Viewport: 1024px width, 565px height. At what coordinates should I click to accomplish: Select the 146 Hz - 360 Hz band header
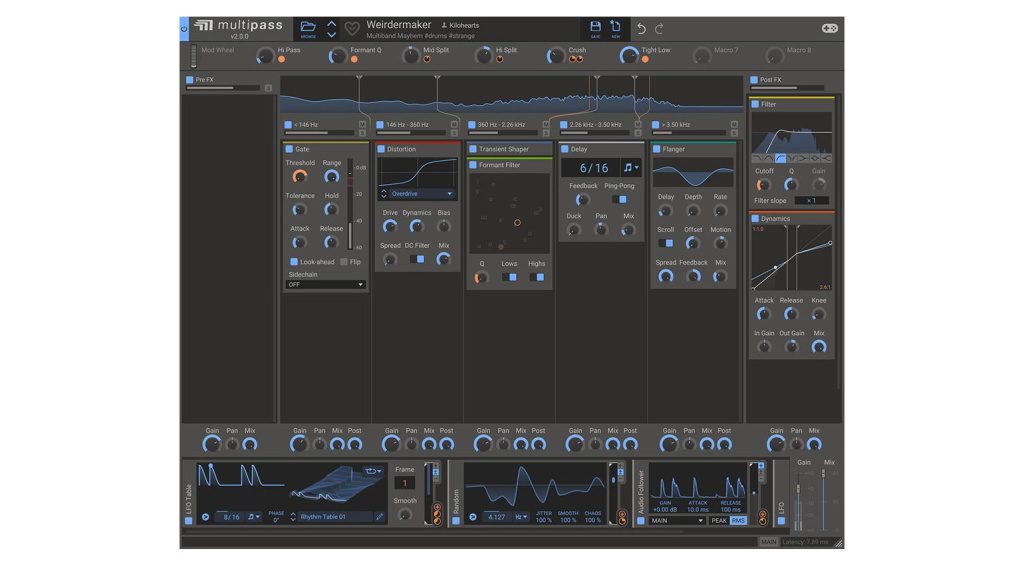pos(407,124)
